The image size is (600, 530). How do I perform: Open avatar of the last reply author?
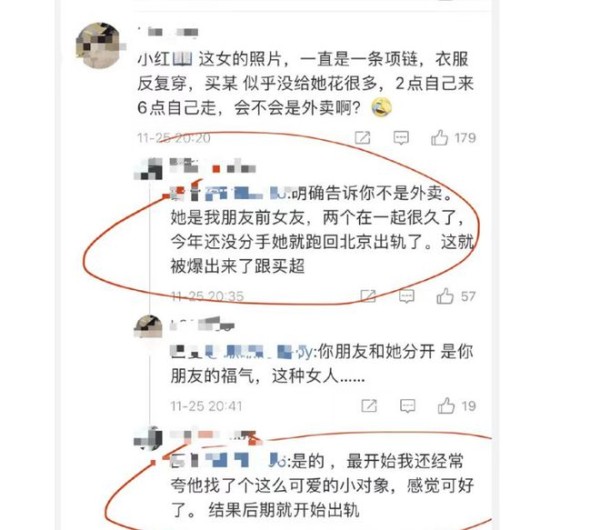click(148, 438)
